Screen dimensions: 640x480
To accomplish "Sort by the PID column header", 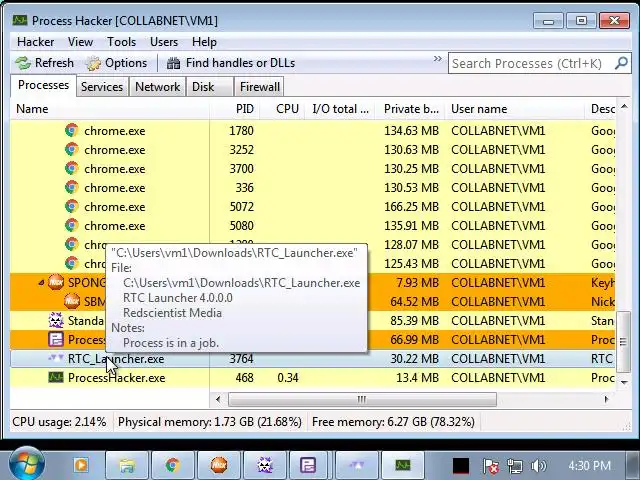I will [x=235, y=109].
